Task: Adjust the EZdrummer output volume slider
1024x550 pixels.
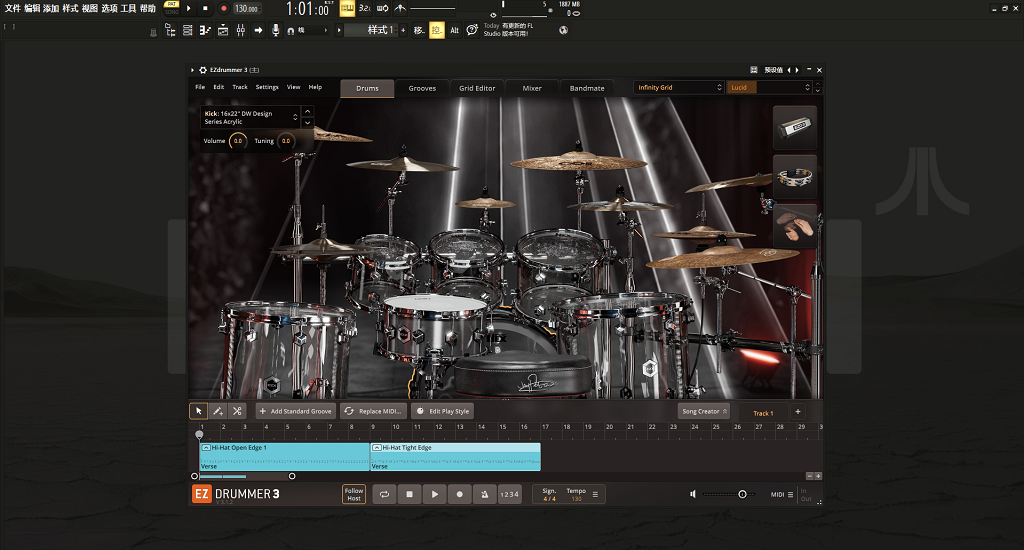Action: pos(742,494)
